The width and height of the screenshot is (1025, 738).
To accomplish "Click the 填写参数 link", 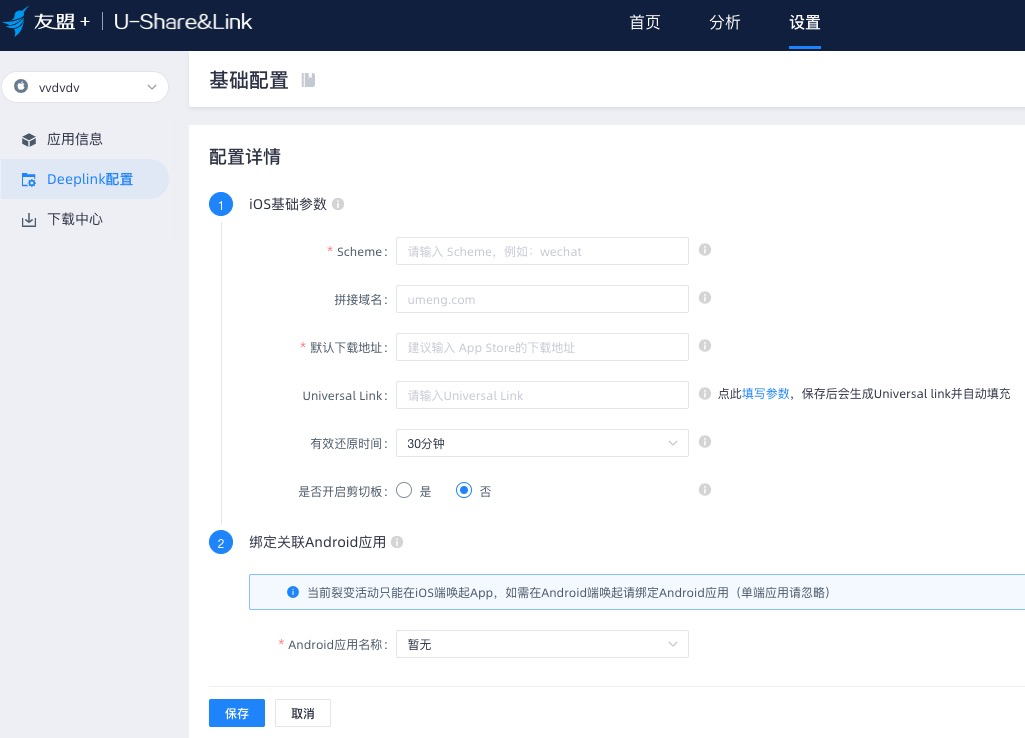I will (765, 394).
